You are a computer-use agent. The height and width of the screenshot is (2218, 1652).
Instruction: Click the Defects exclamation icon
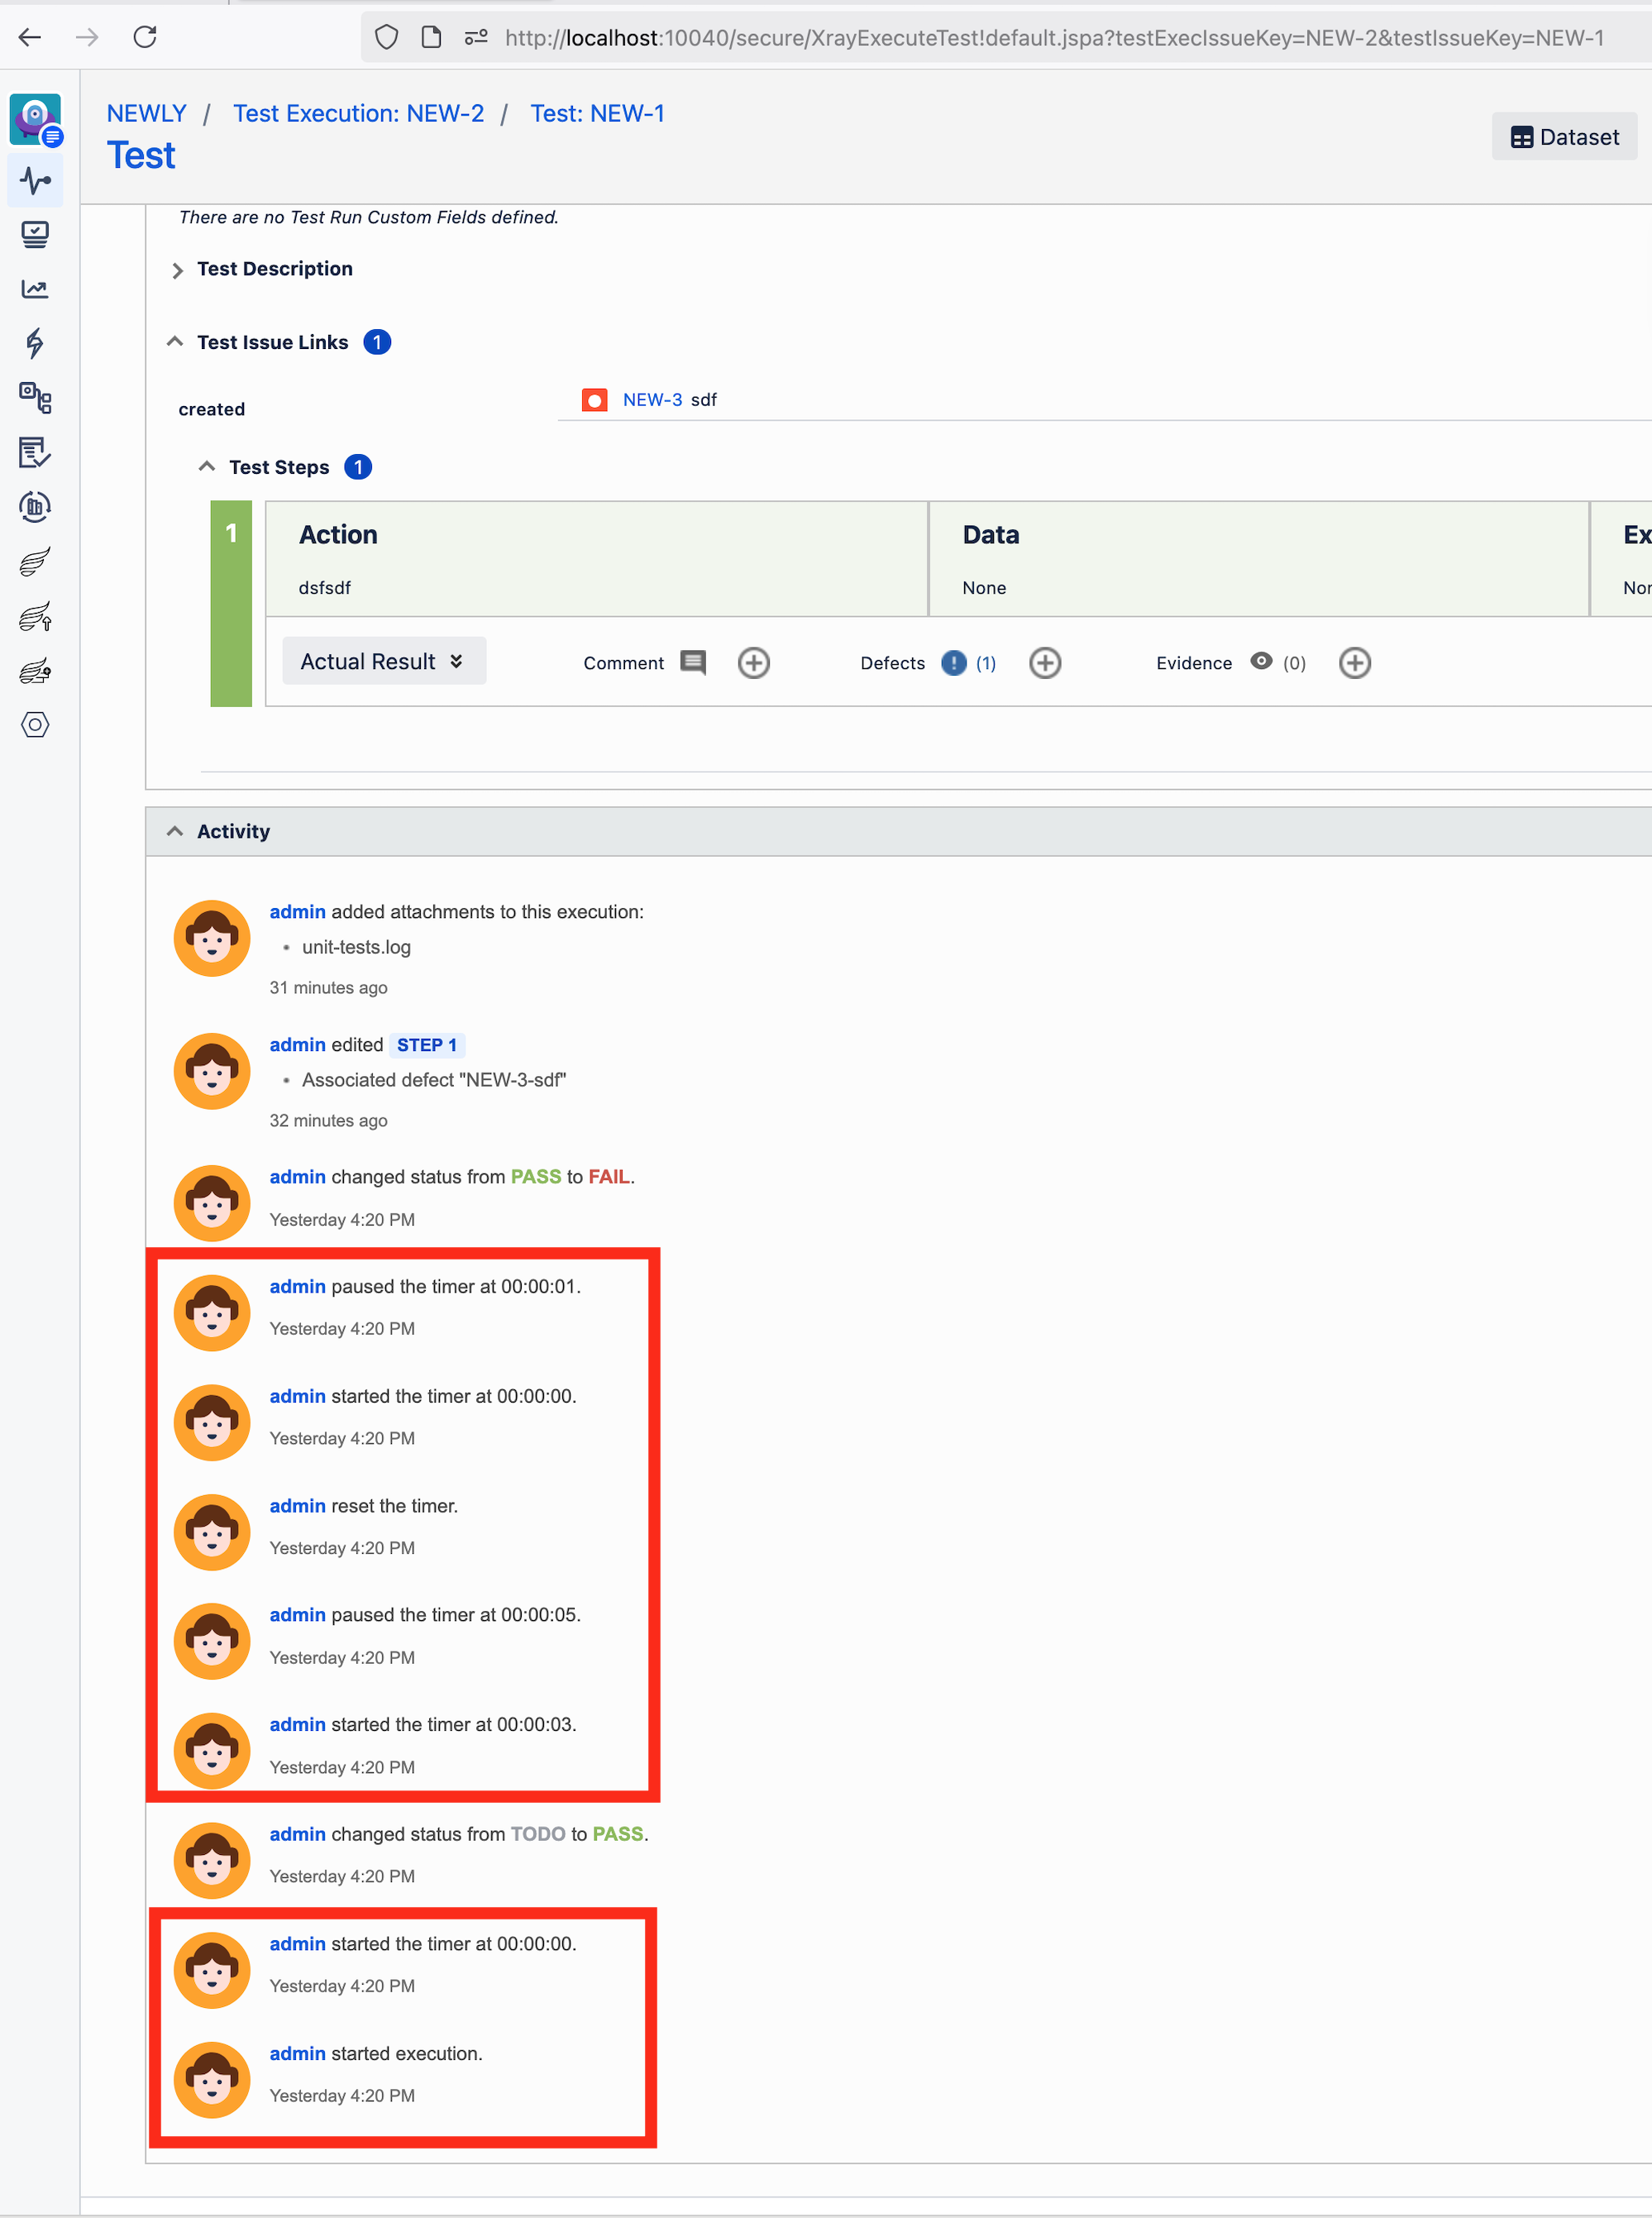954,663
